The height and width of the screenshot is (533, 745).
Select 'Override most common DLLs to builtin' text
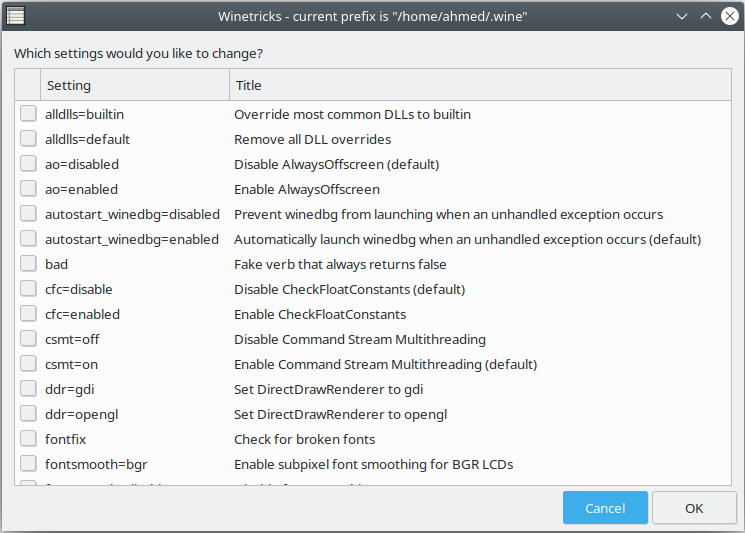pos(352,114)
